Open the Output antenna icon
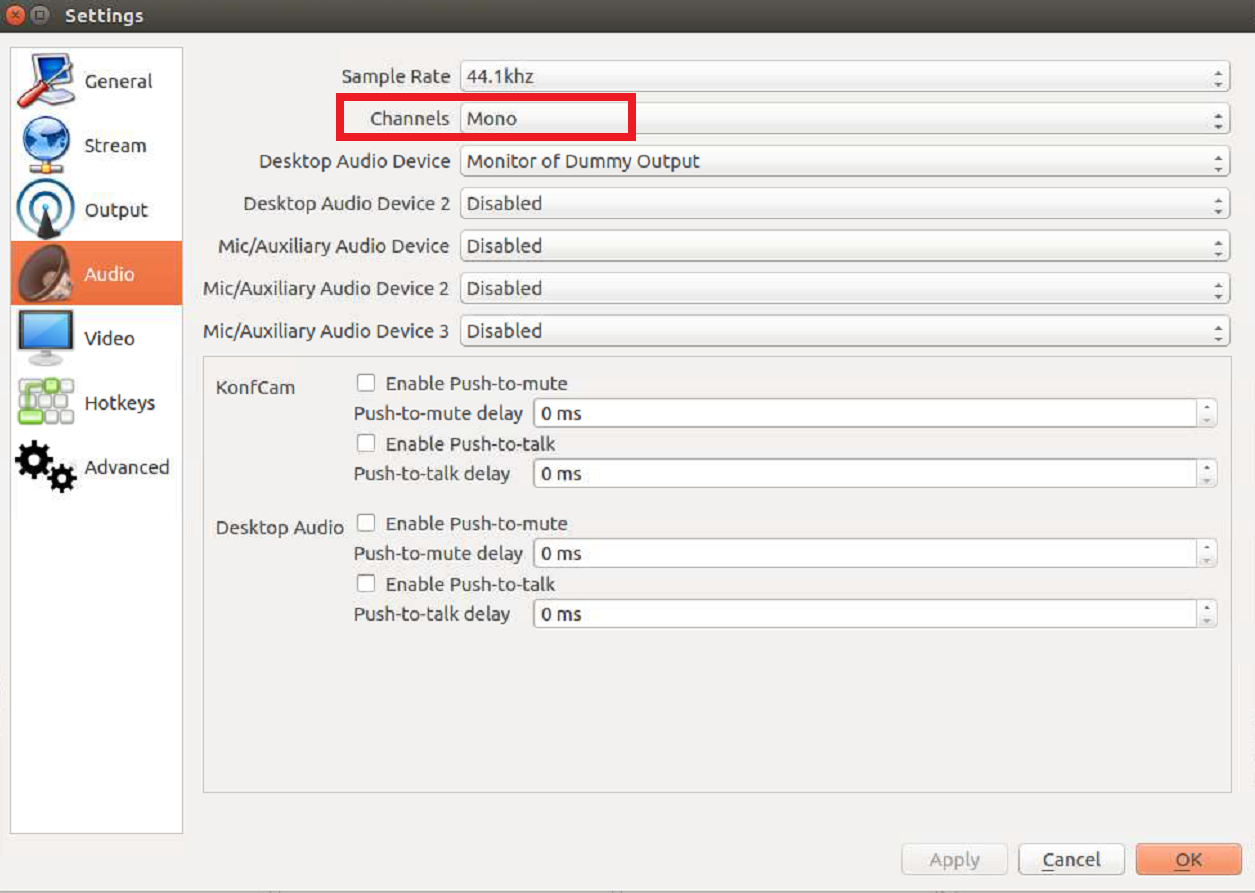 [45, 210]
